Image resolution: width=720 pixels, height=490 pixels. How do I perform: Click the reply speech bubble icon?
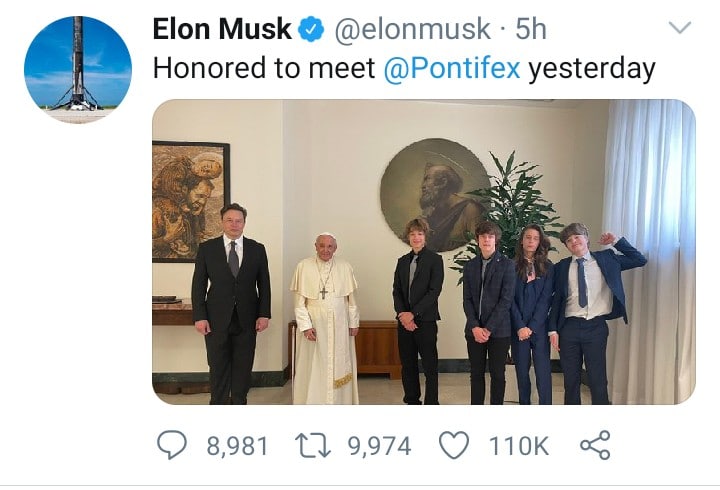pyautogui.click(x=172, y=445)
